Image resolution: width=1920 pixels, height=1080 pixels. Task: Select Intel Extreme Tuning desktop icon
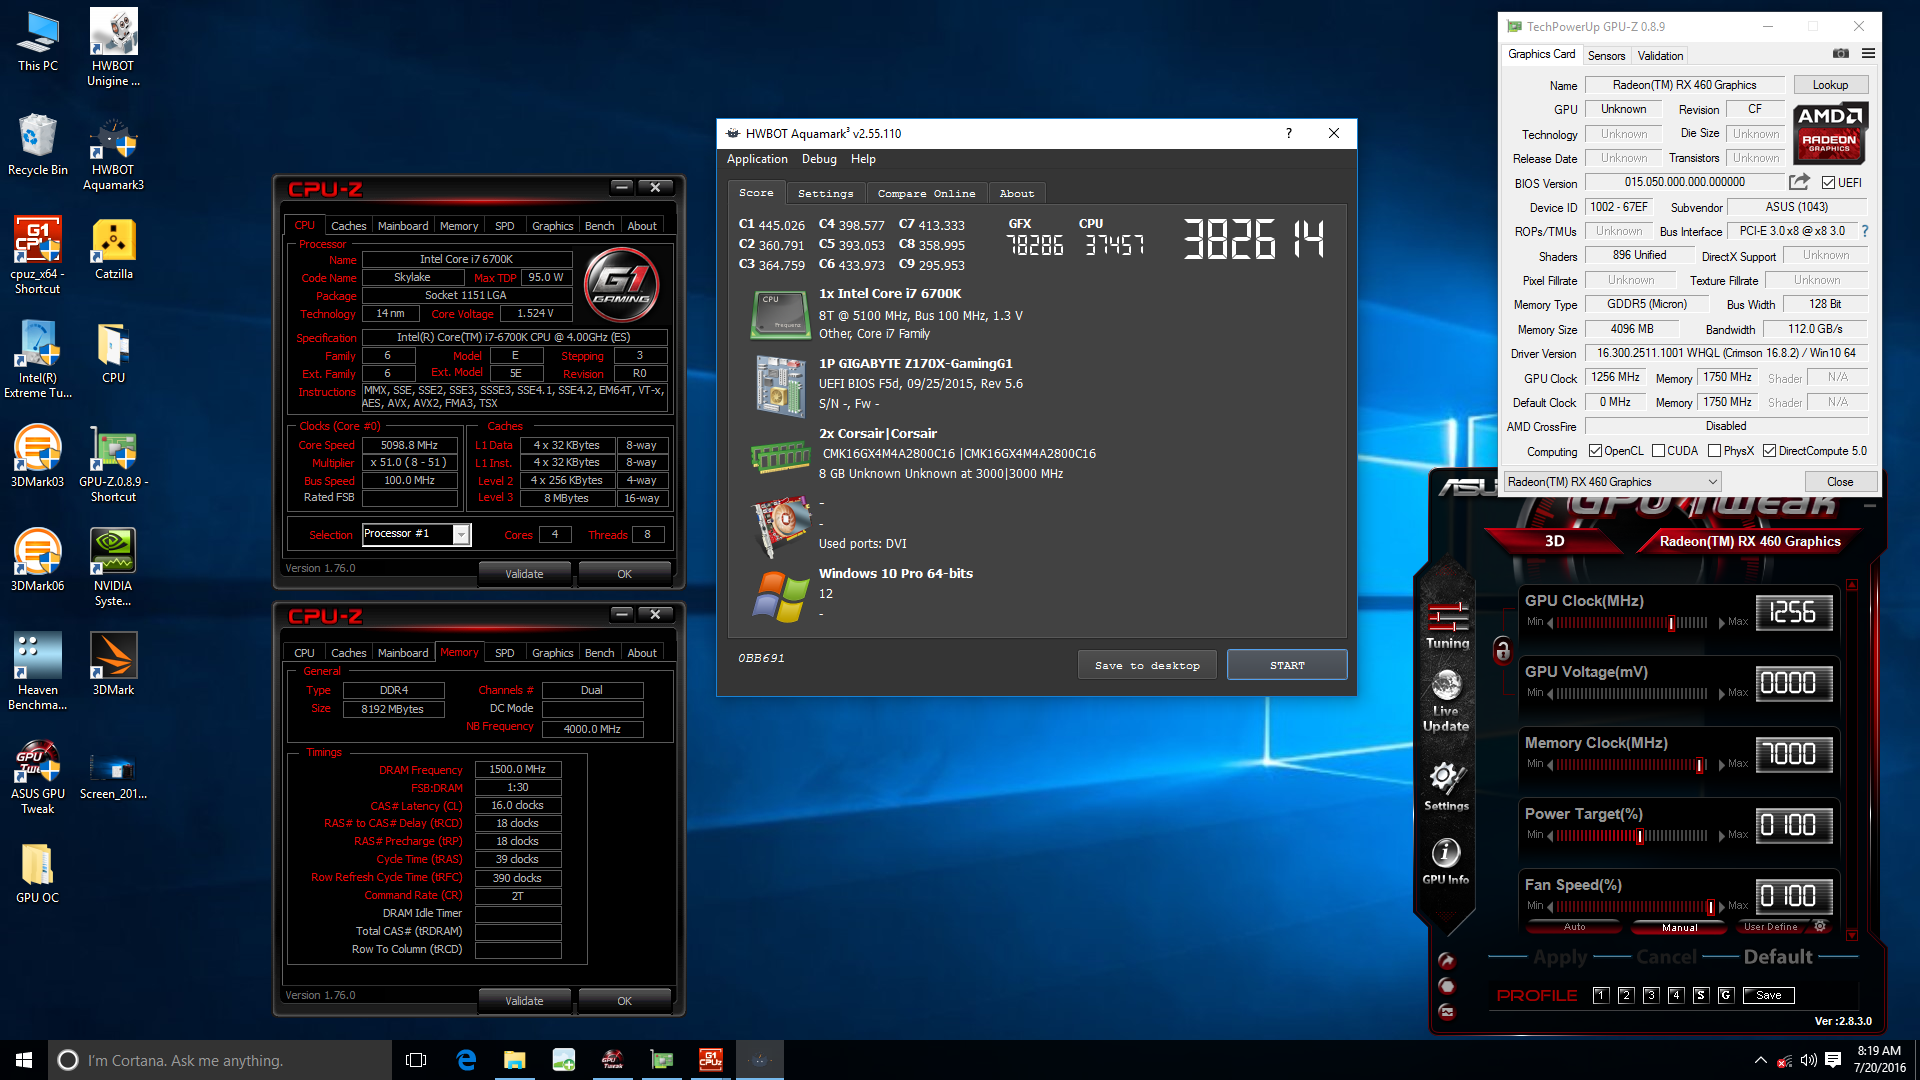click(37, 360)
